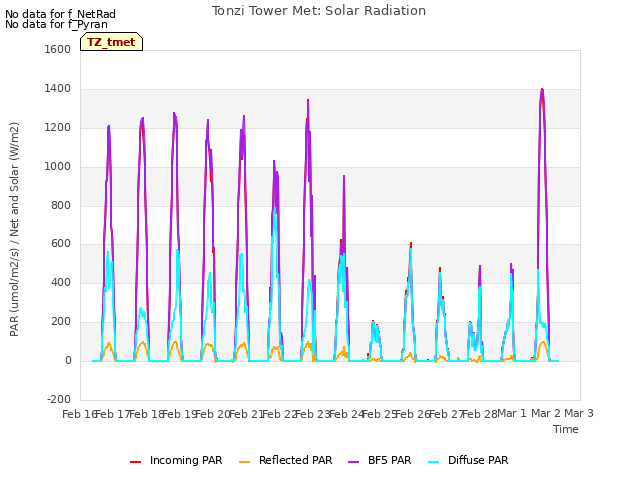The width and height of the screenshot is (640, 480).
Task: Click the 'Feb 16' x-axis date label
Action: point(80,414)
